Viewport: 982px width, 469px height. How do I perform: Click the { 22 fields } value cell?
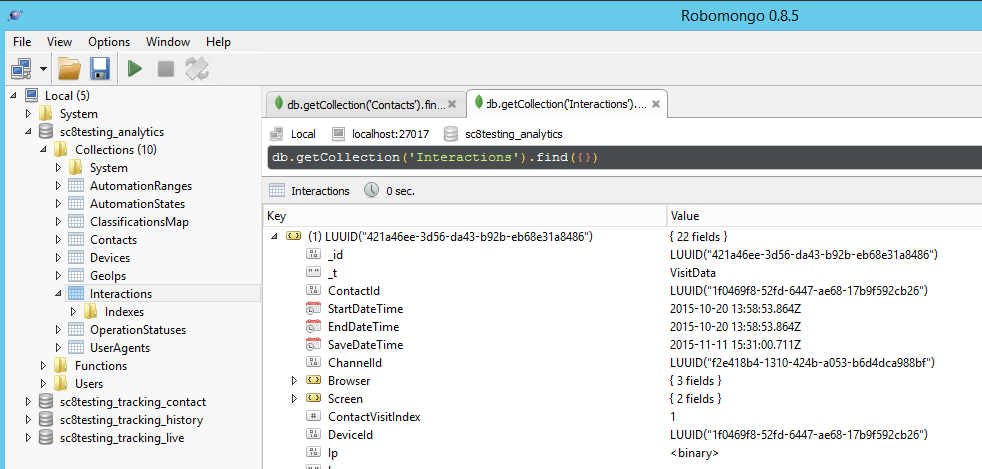tap(698, 237)
